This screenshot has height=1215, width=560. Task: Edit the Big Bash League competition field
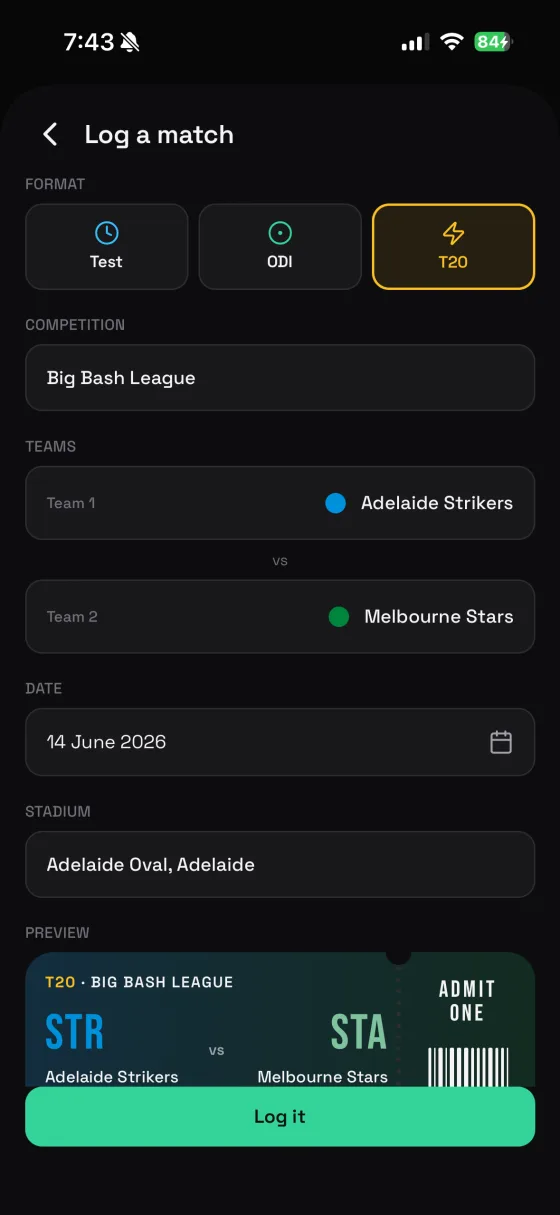(280, 378)
